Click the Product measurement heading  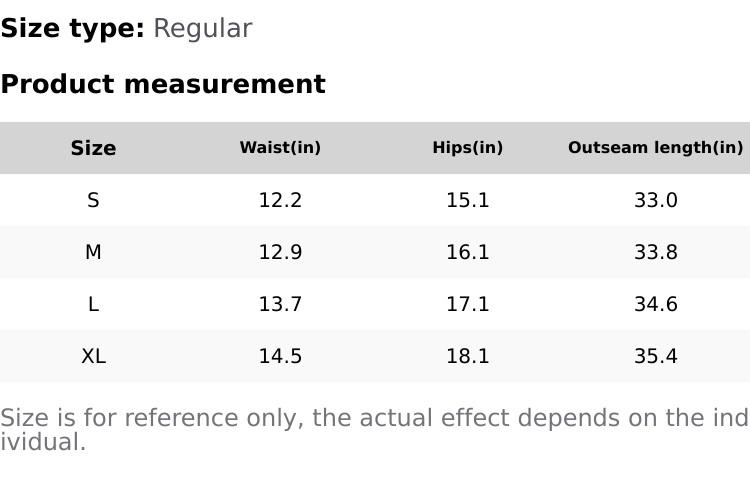pyautogui.click(x=163, y=84)
